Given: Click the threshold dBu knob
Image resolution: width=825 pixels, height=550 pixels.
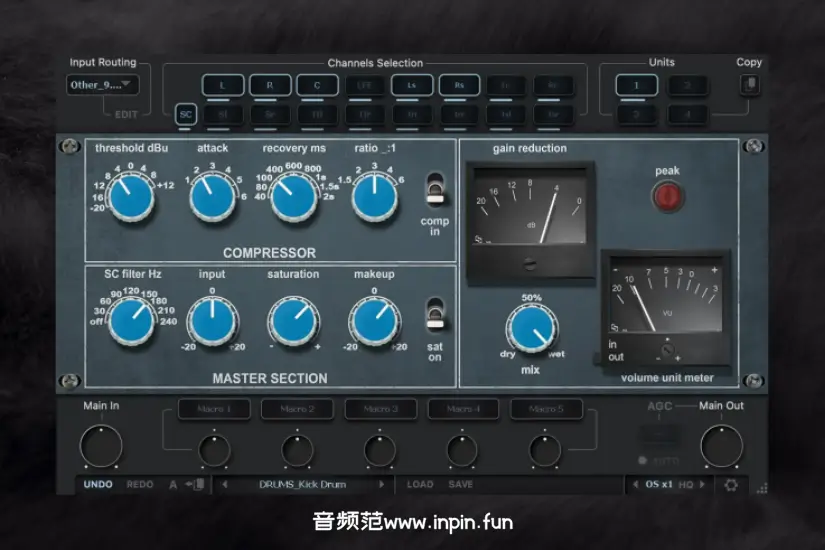Looking at the screenshot, I should pyautogui.click(x=130, y=197).
